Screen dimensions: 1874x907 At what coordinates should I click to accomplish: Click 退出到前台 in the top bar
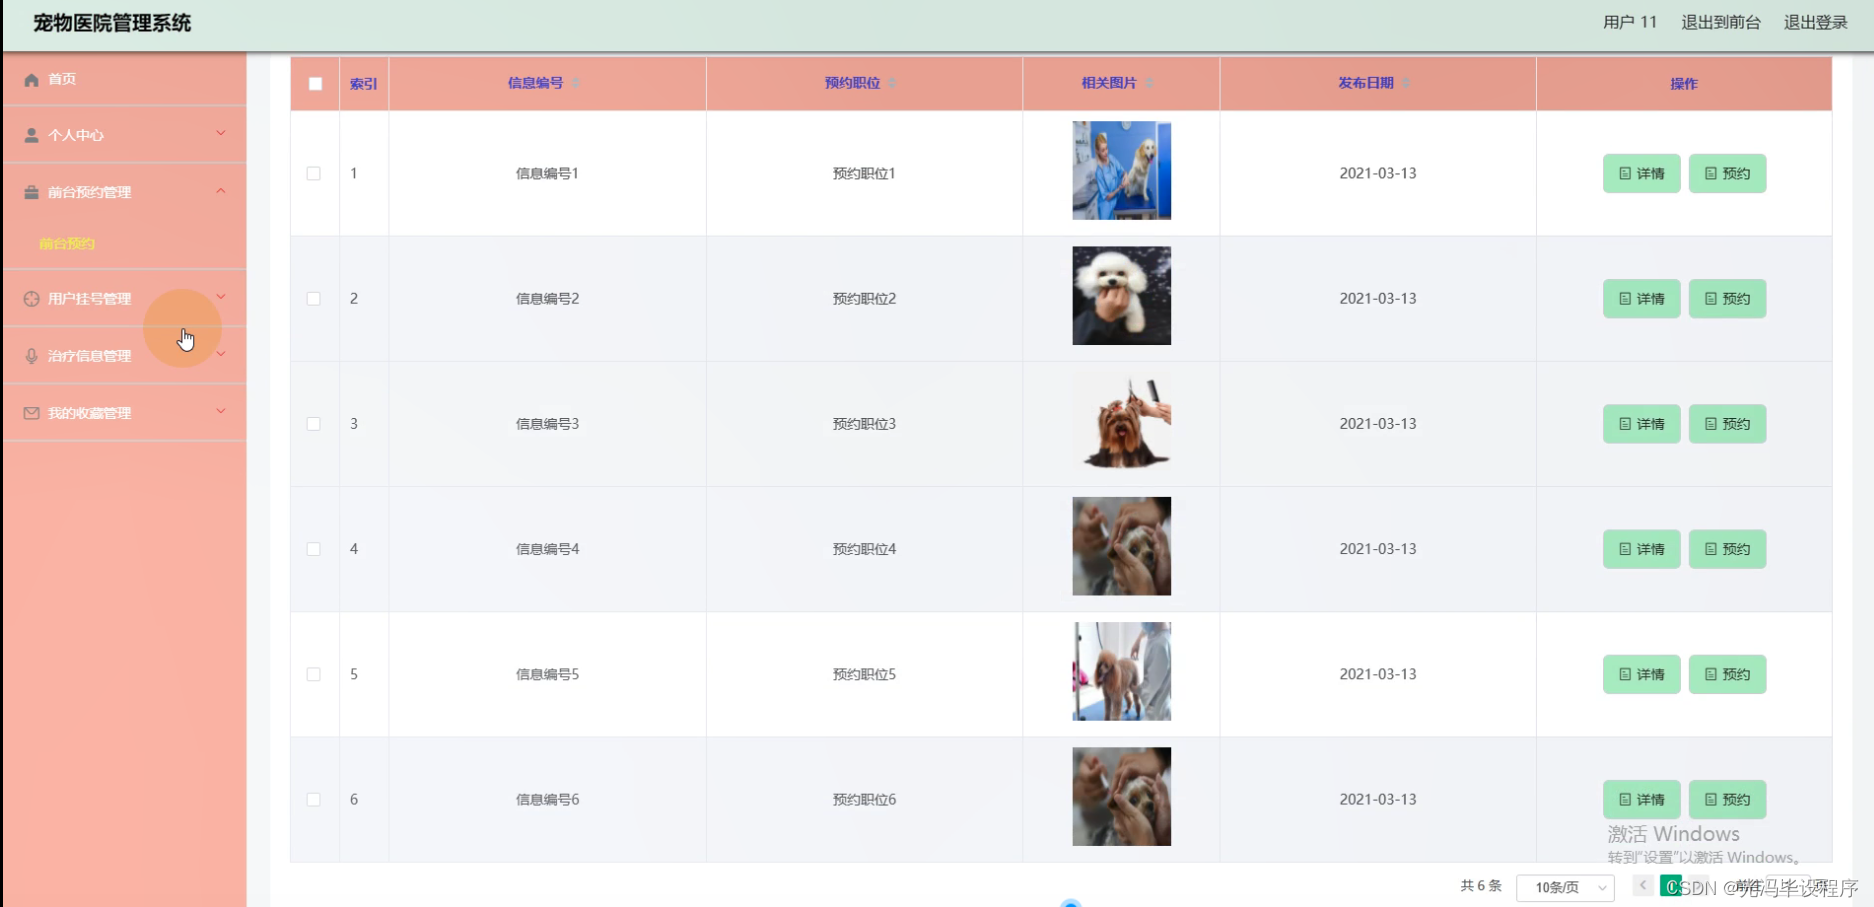point(1721,22)
